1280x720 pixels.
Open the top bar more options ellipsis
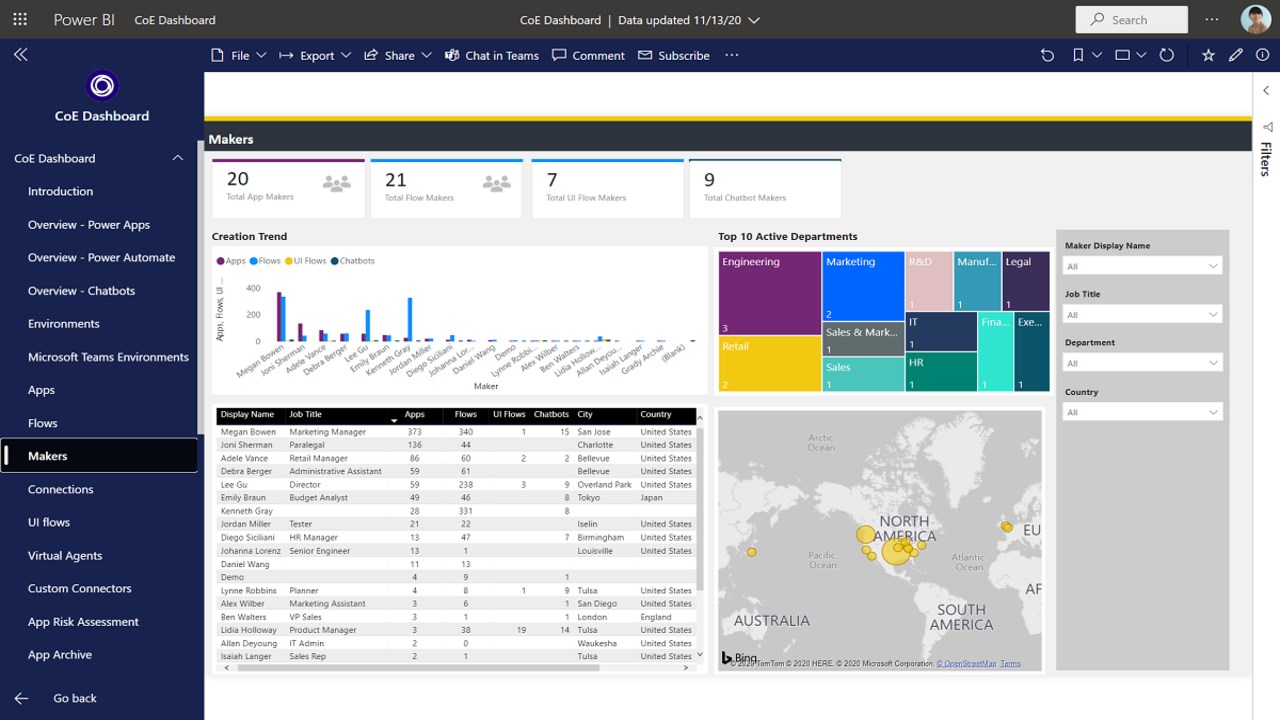pos(1212,19)
